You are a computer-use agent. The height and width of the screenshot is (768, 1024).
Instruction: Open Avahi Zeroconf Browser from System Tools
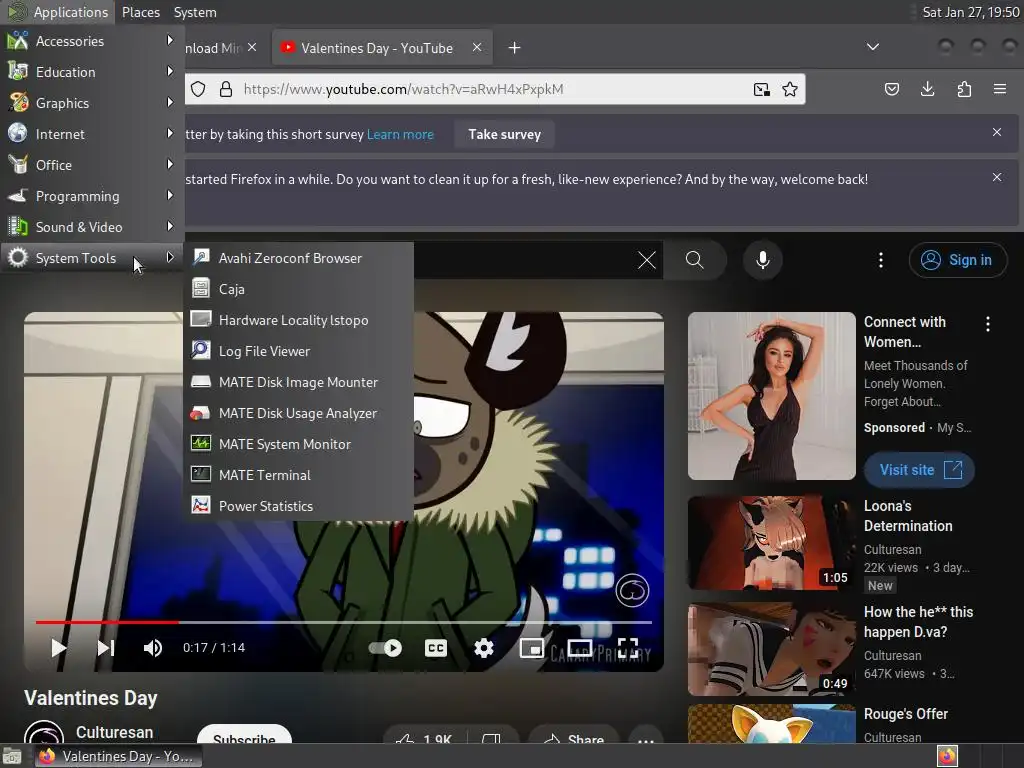coord(298,258)
